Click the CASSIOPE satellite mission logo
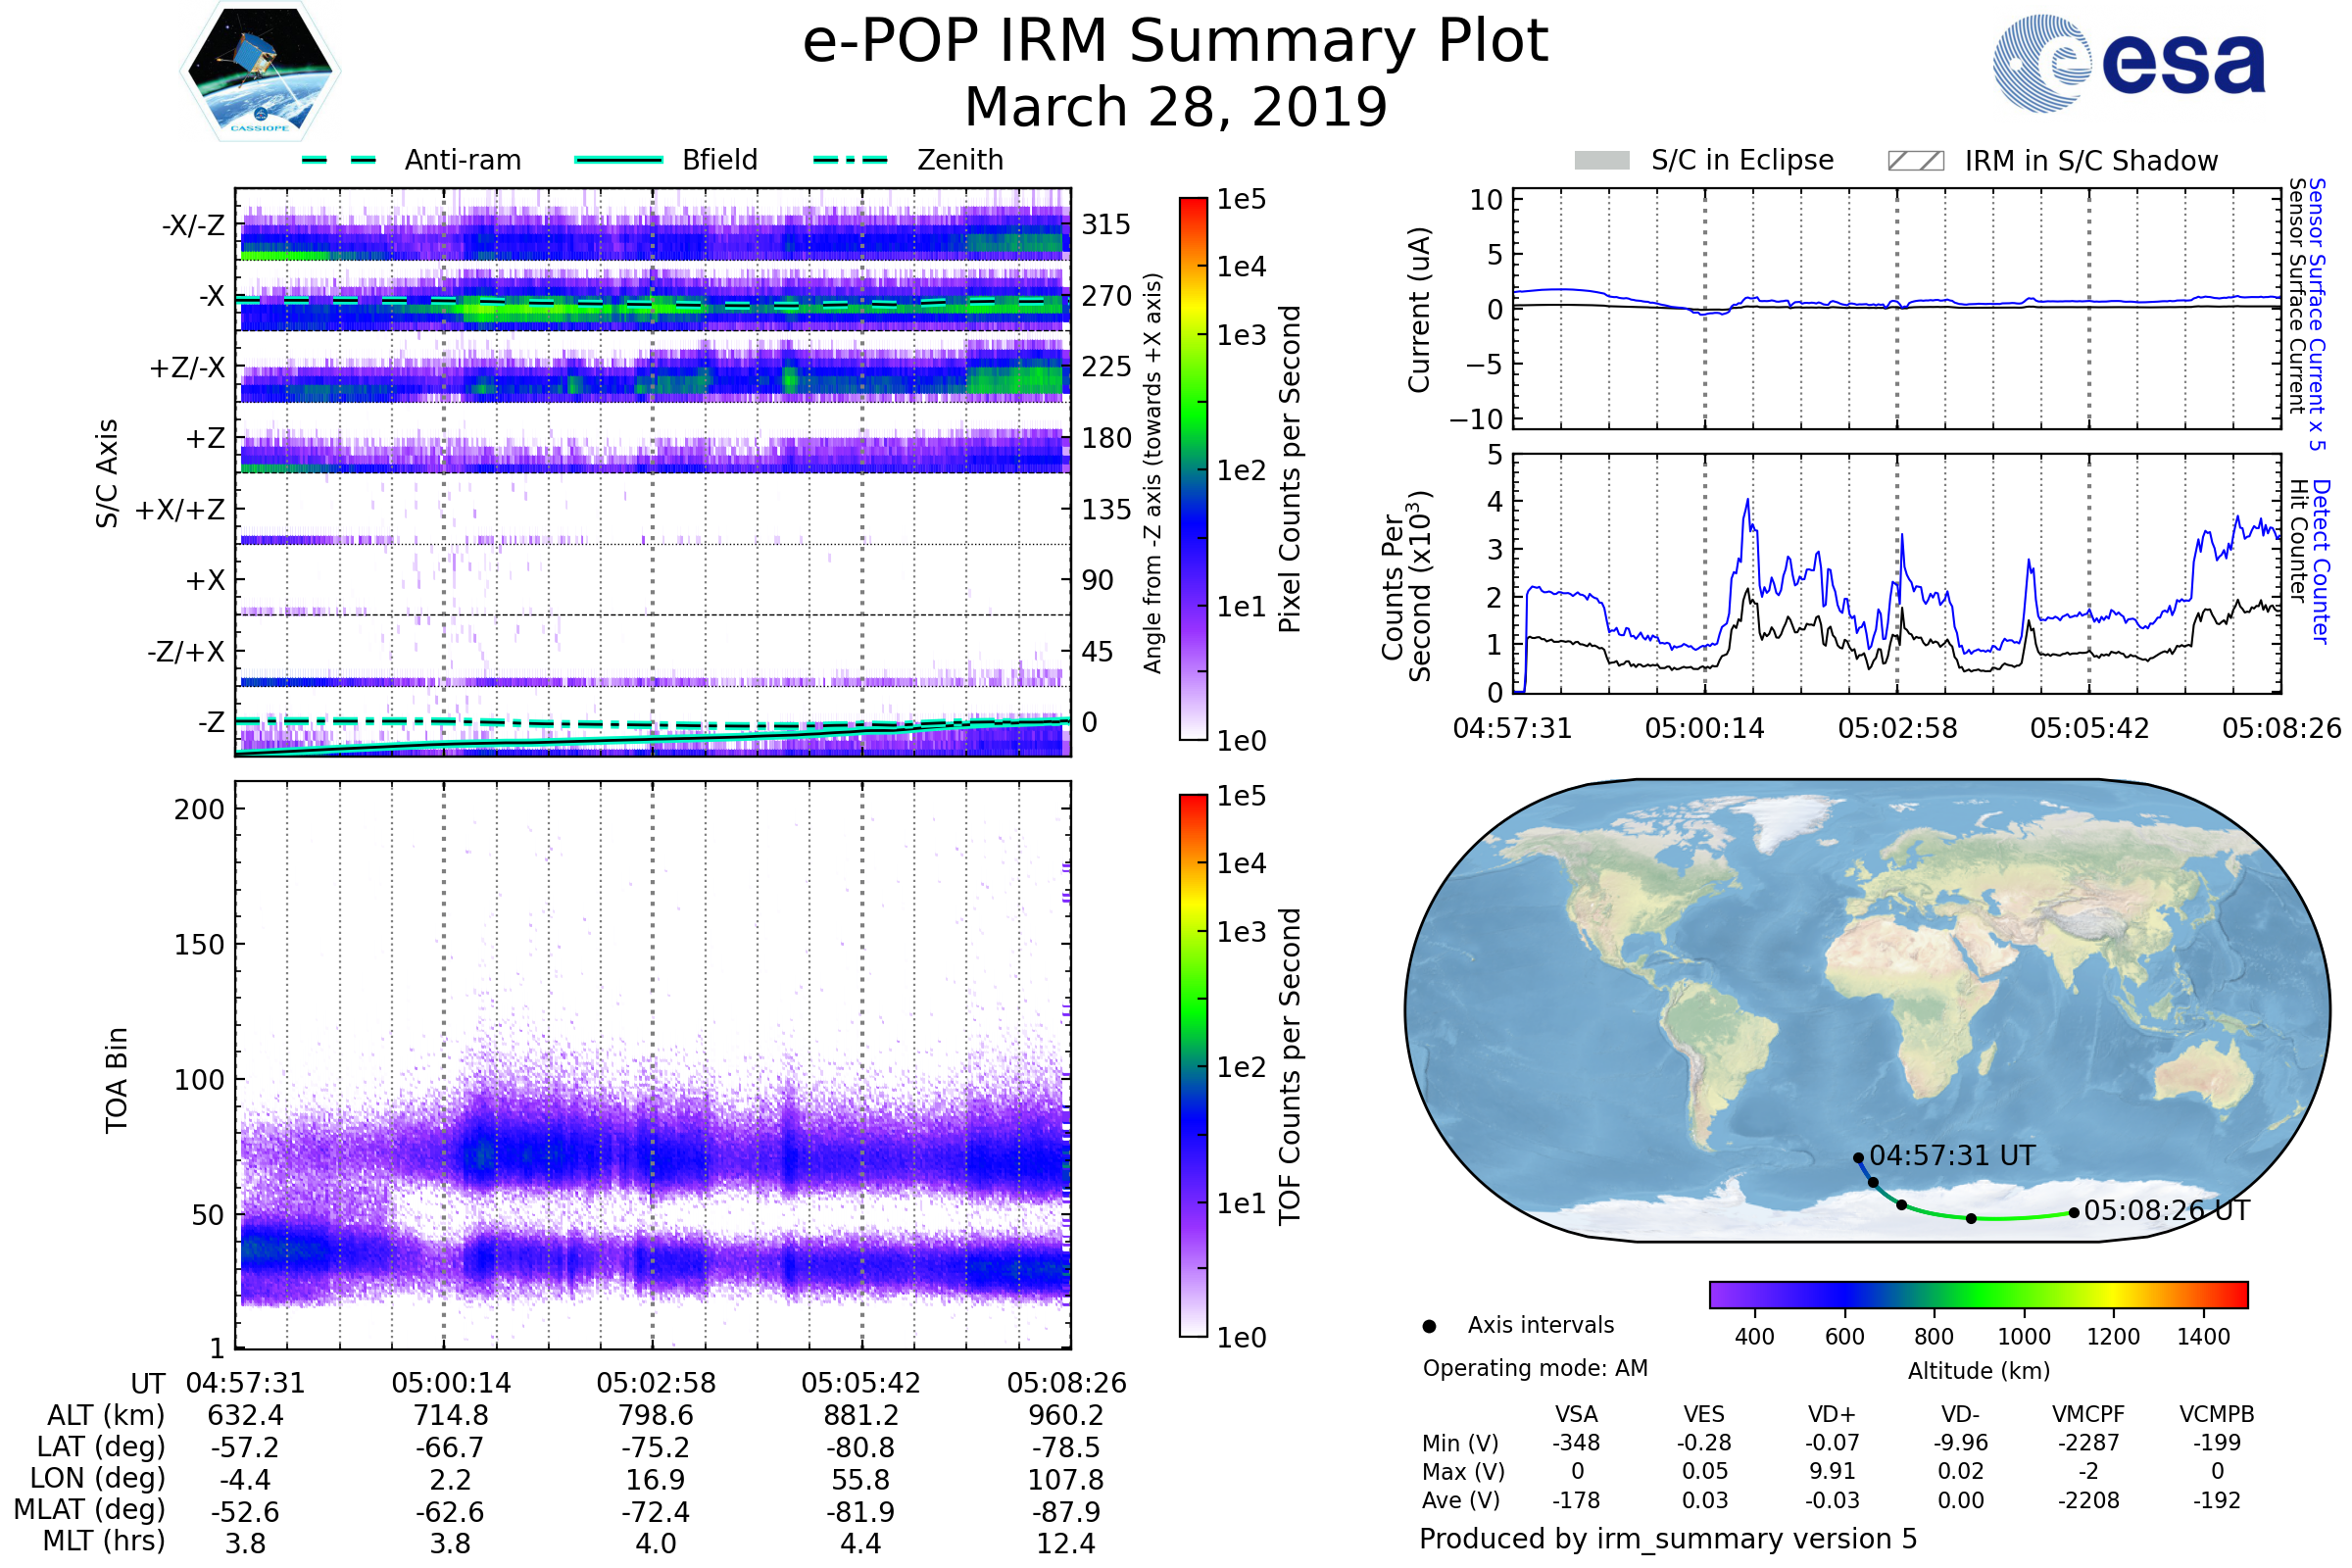Viewport: 2352px width, 1568px height. [x=260, y=72]
